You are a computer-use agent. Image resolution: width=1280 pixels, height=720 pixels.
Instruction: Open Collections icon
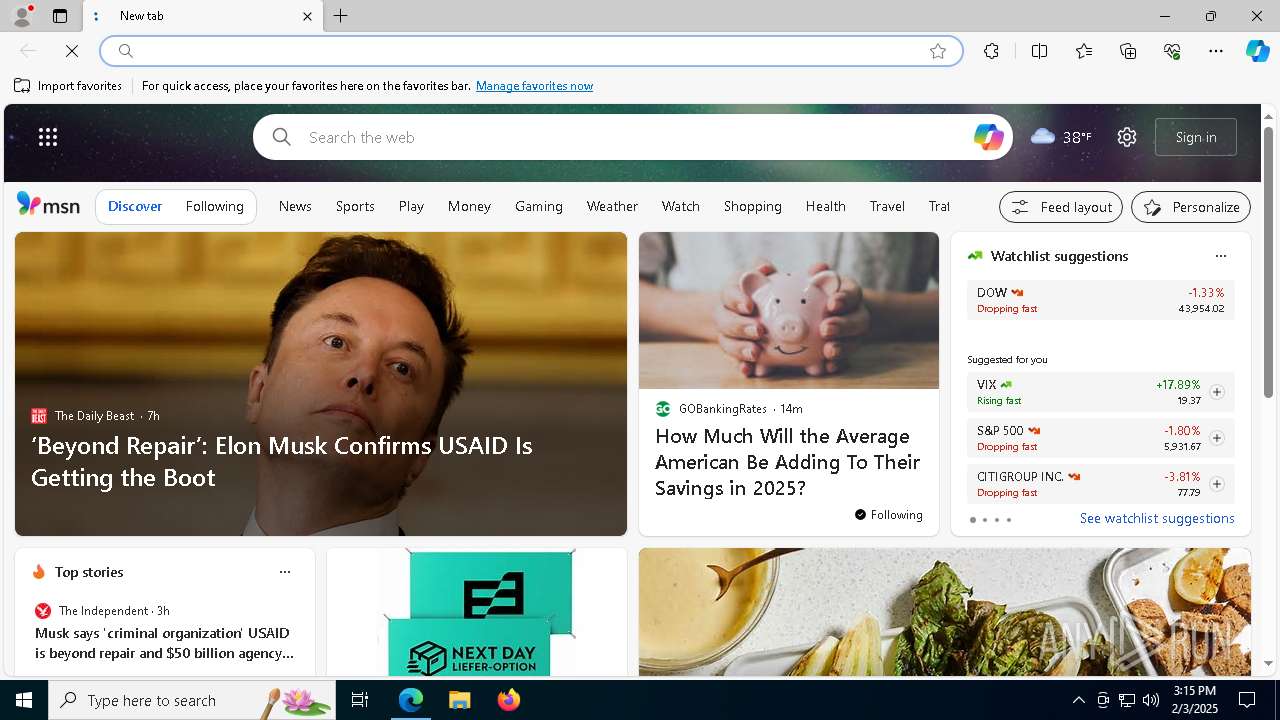pos(1128,51)
